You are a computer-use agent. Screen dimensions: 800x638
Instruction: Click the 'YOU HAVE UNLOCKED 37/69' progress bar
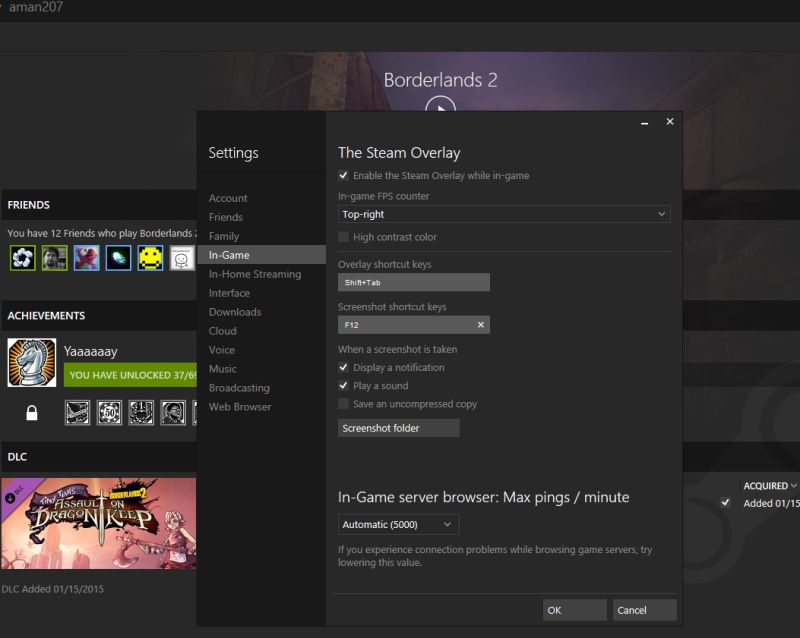[x=130, y=375]
